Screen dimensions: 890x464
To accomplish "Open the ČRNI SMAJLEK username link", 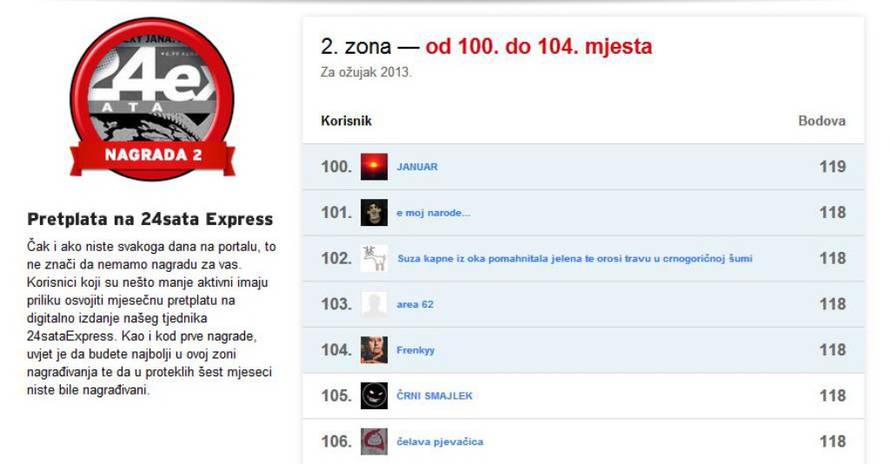I will point(434,396).
